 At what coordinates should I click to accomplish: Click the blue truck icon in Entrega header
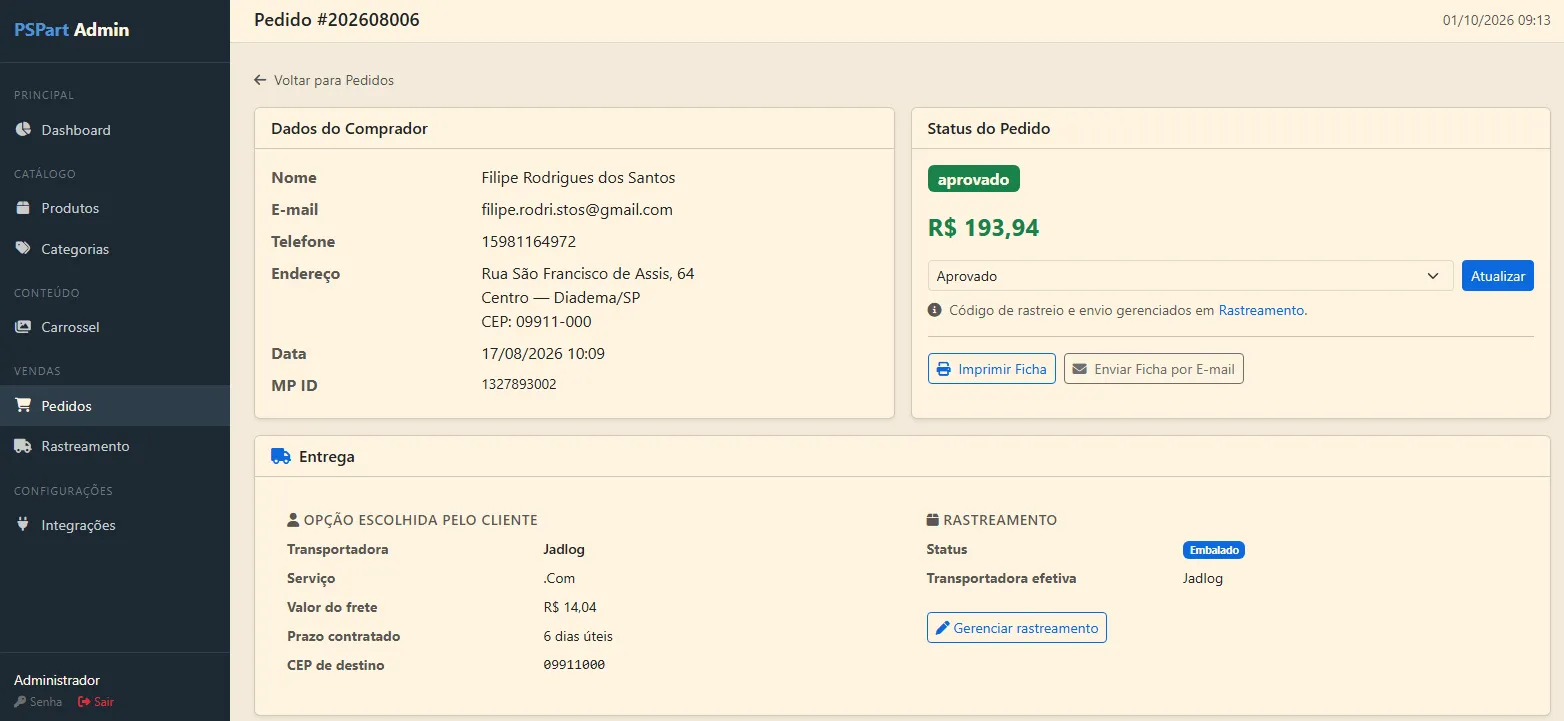point(281,456)
